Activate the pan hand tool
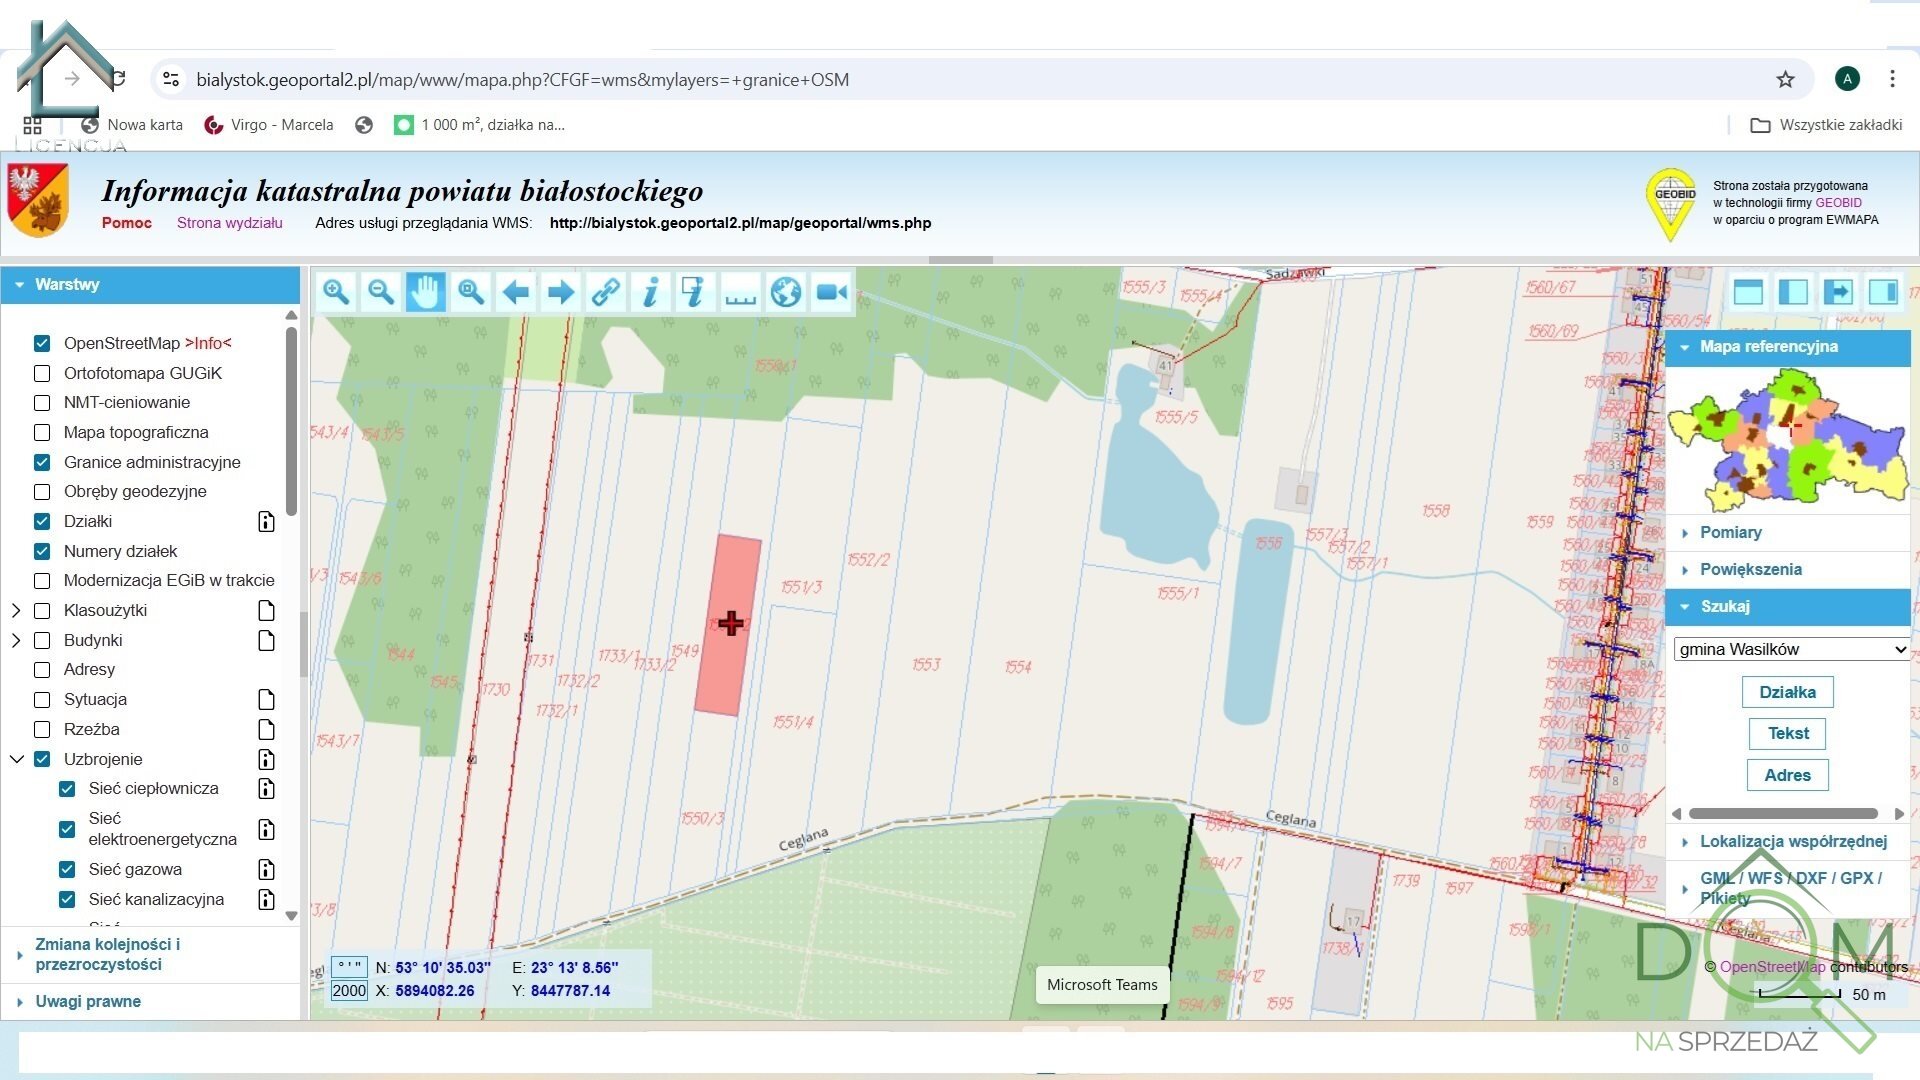Screen dimensions: 1920x1080 pyautogui.click(x=425, y=292)
